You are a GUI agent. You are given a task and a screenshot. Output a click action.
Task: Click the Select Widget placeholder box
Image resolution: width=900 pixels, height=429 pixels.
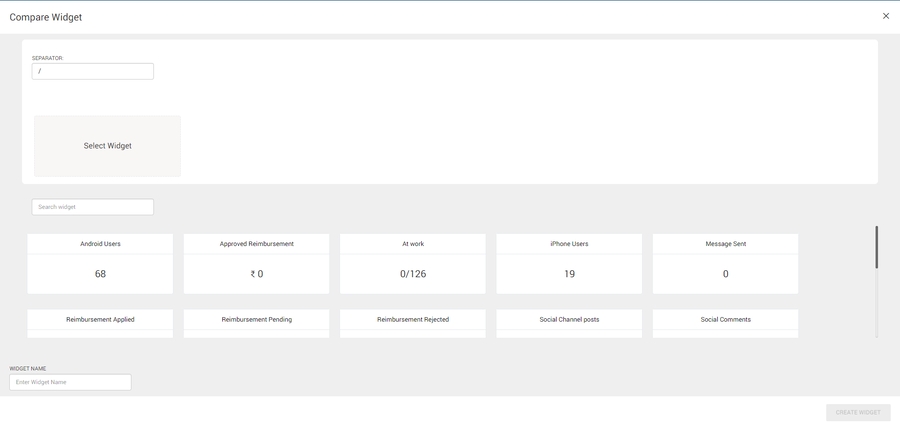tap(107, 146)
